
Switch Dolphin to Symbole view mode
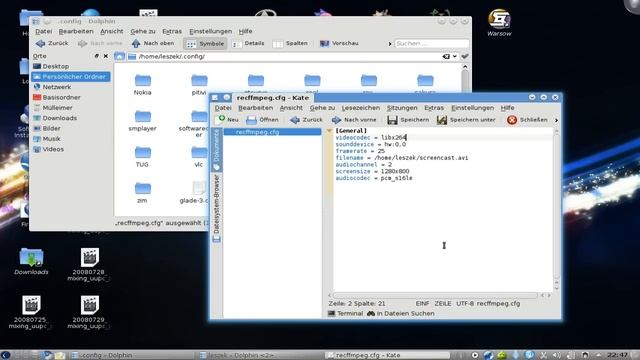click(x=205, y=44)
